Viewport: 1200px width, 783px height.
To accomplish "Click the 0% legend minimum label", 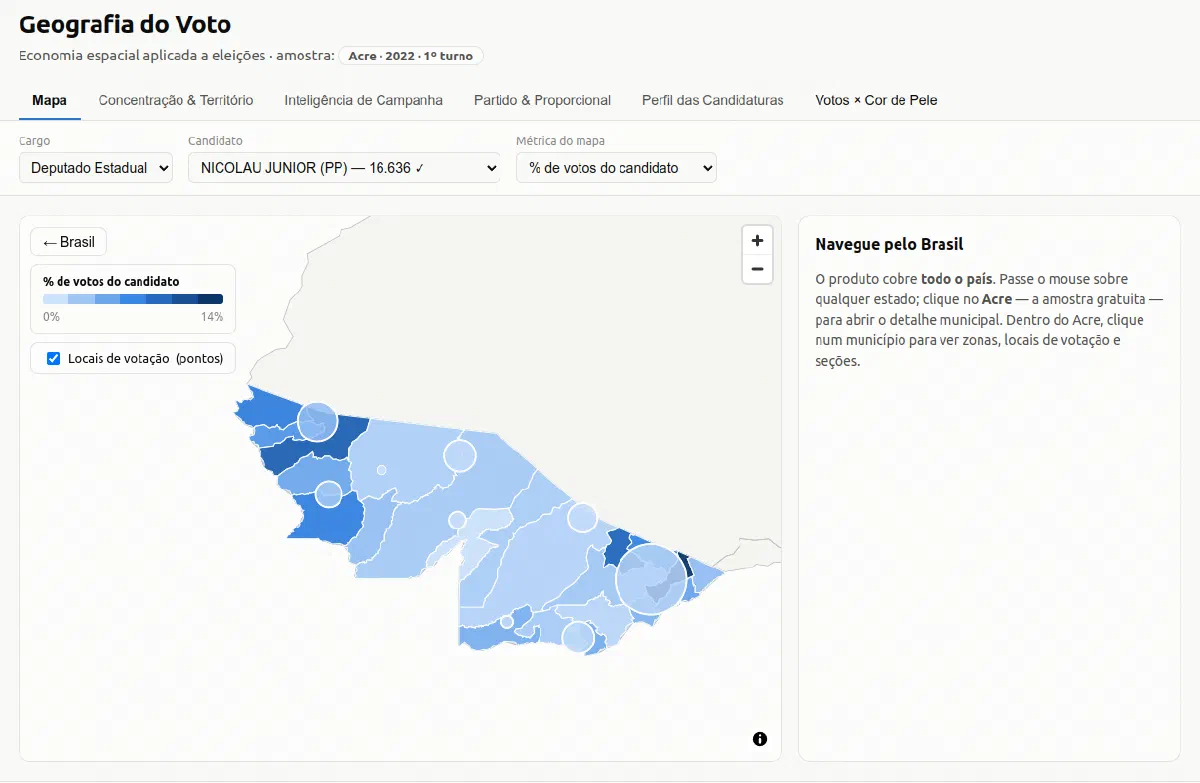I will pos(51,317).
